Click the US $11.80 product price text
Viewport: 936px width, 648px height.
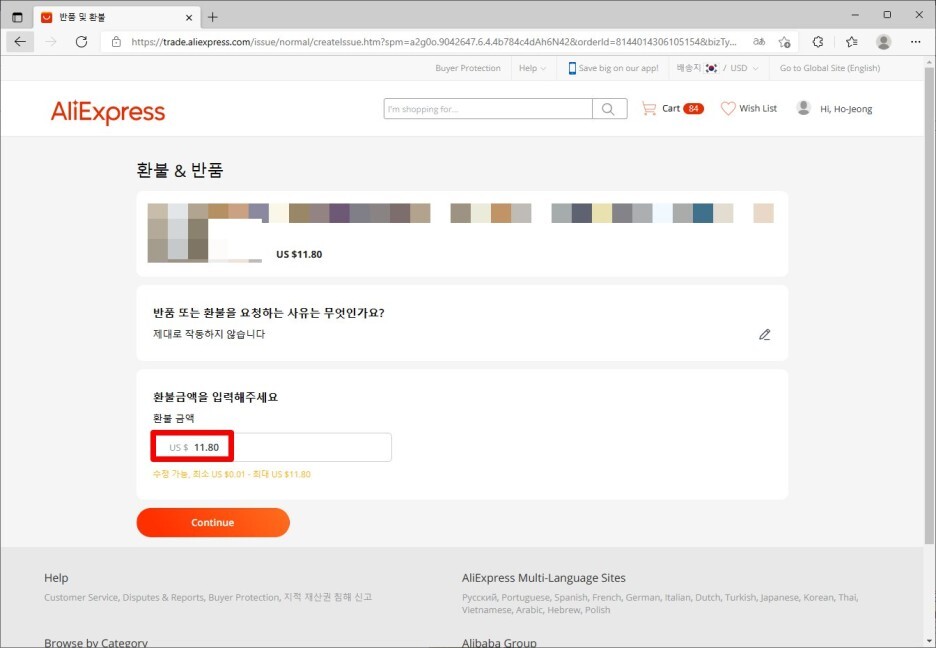click(299, 254)
